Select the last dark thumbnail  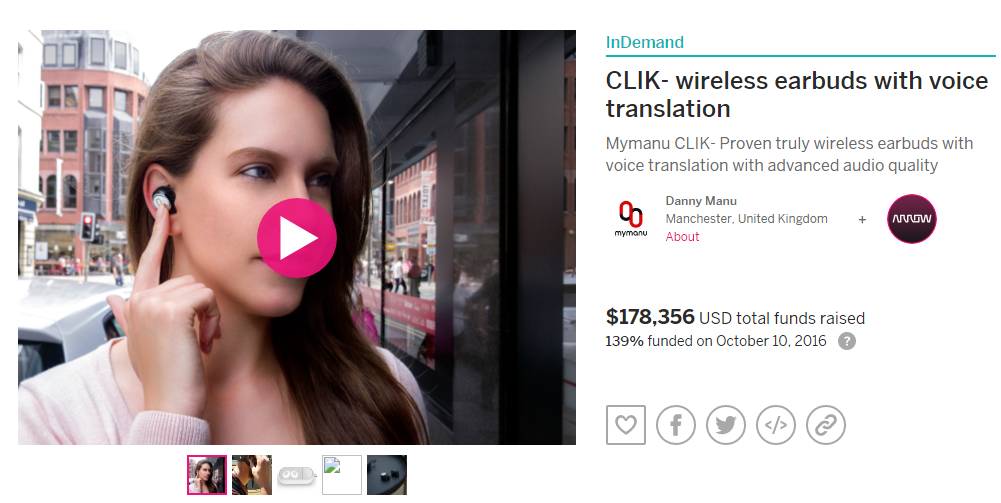[387, 474]
